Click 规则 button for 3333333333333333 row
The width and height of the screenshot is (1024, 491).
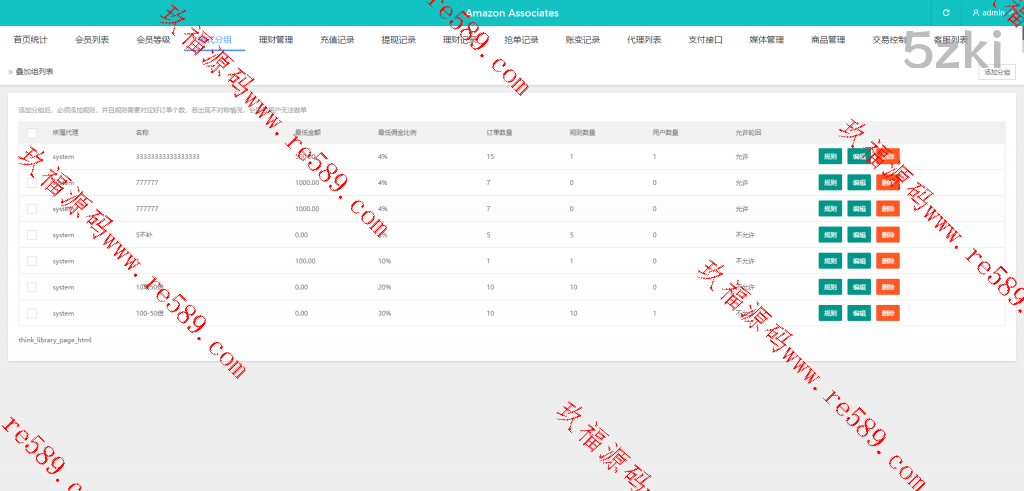tap(829, 156)
